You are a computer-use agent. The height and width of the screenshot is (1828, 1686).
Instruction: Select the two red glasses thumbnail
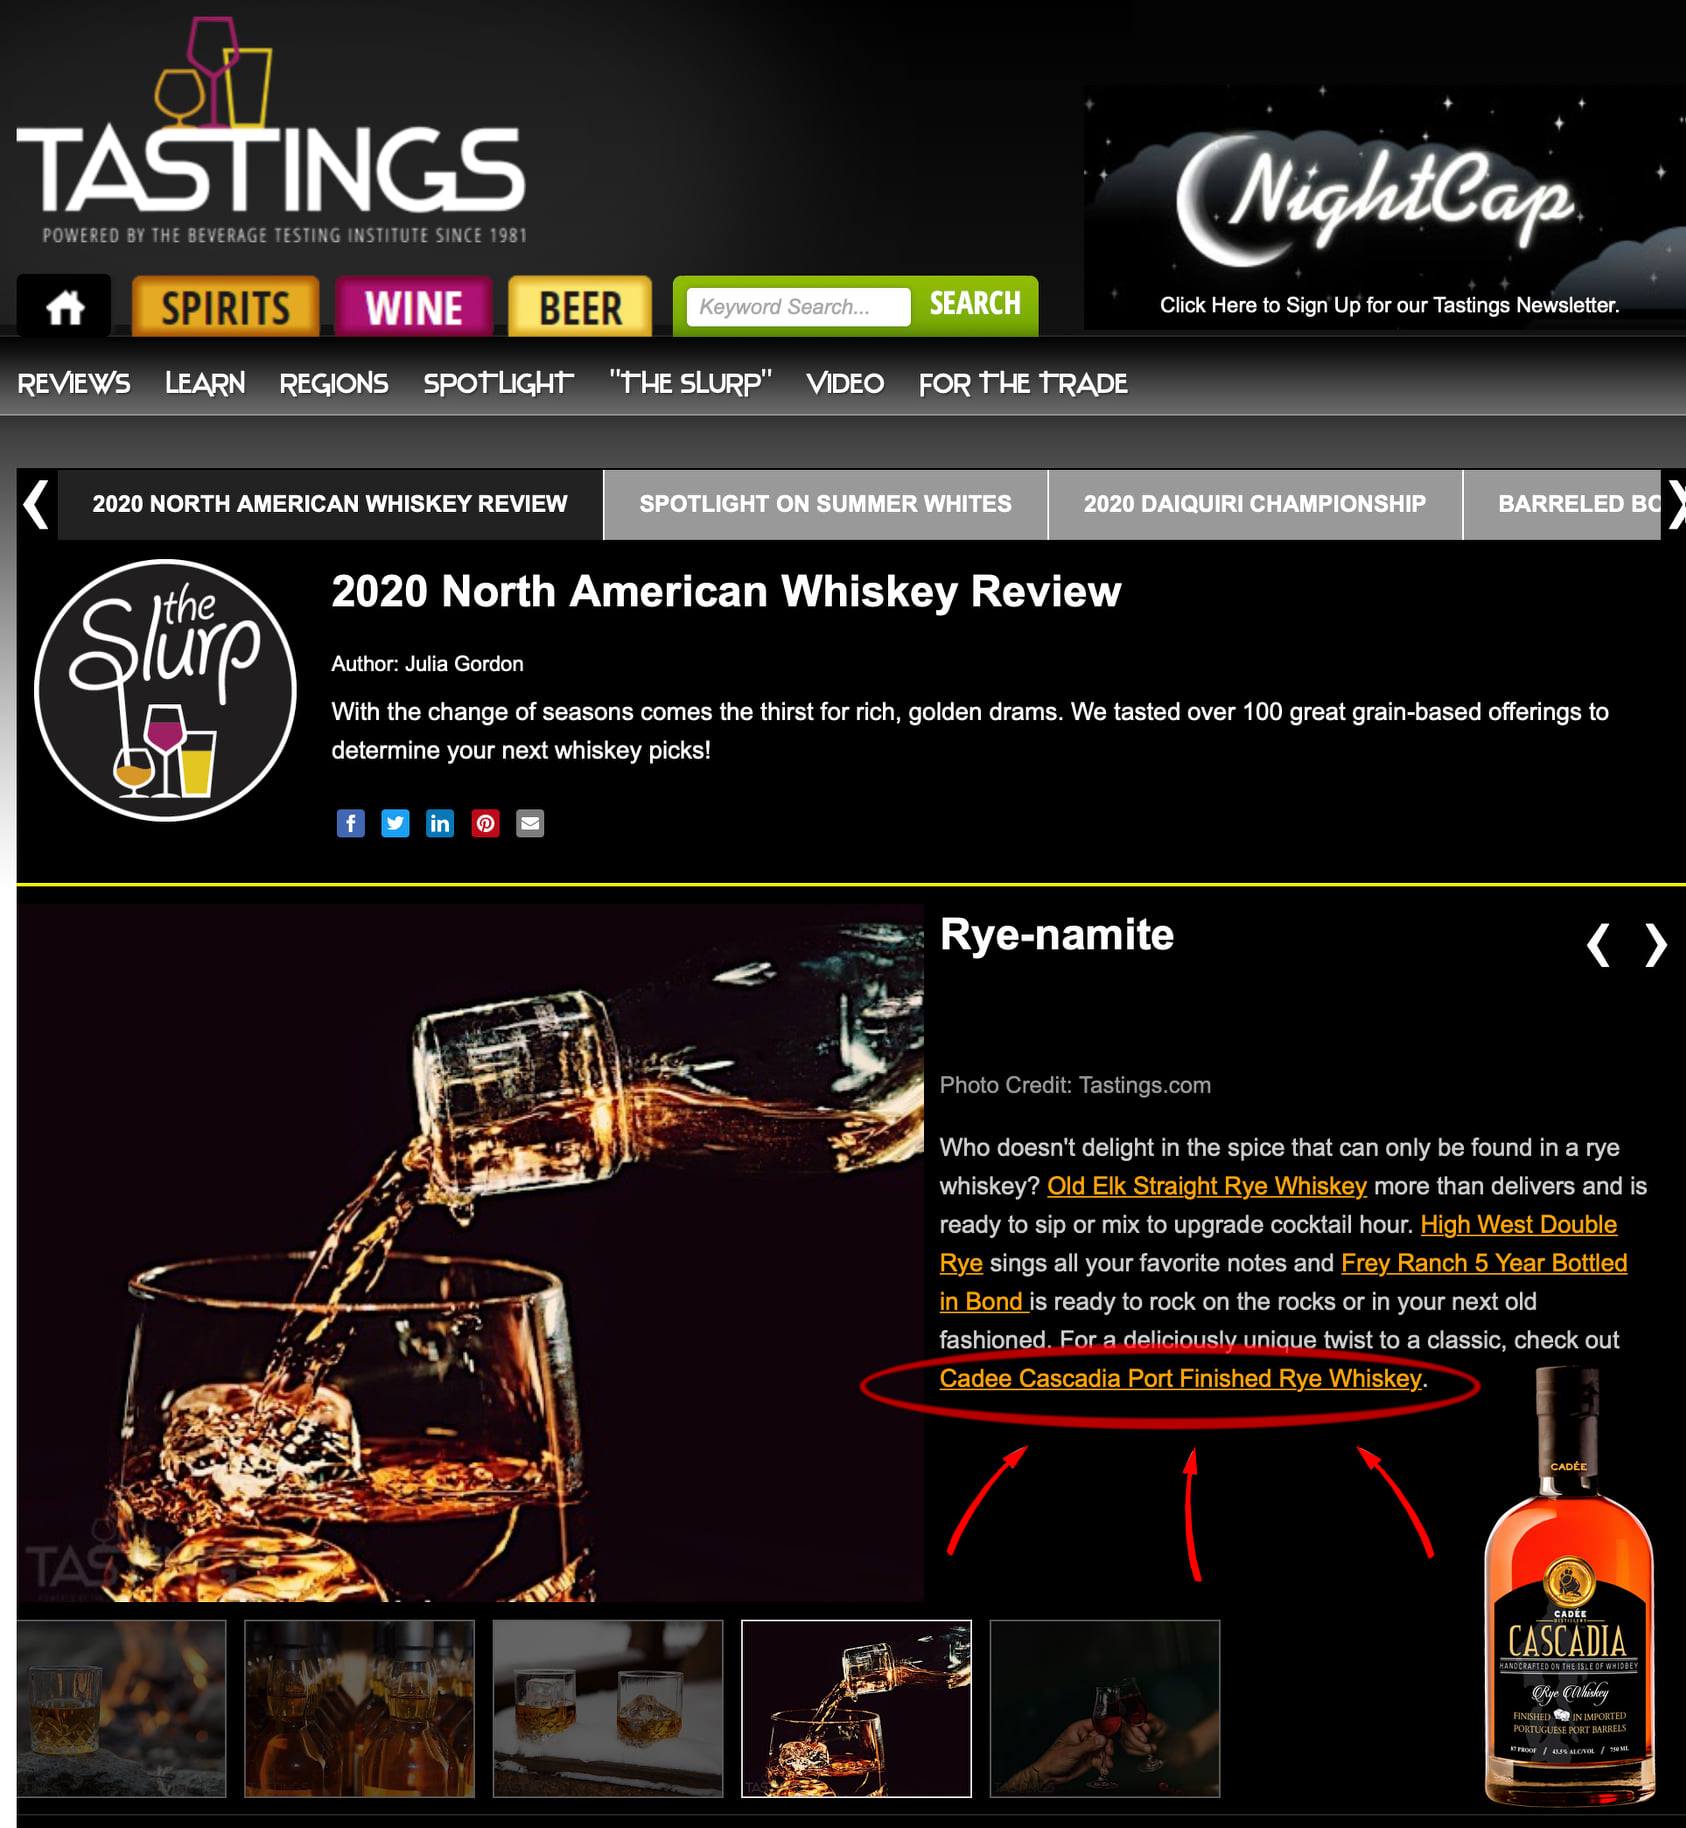[x=1105, y=1709]
